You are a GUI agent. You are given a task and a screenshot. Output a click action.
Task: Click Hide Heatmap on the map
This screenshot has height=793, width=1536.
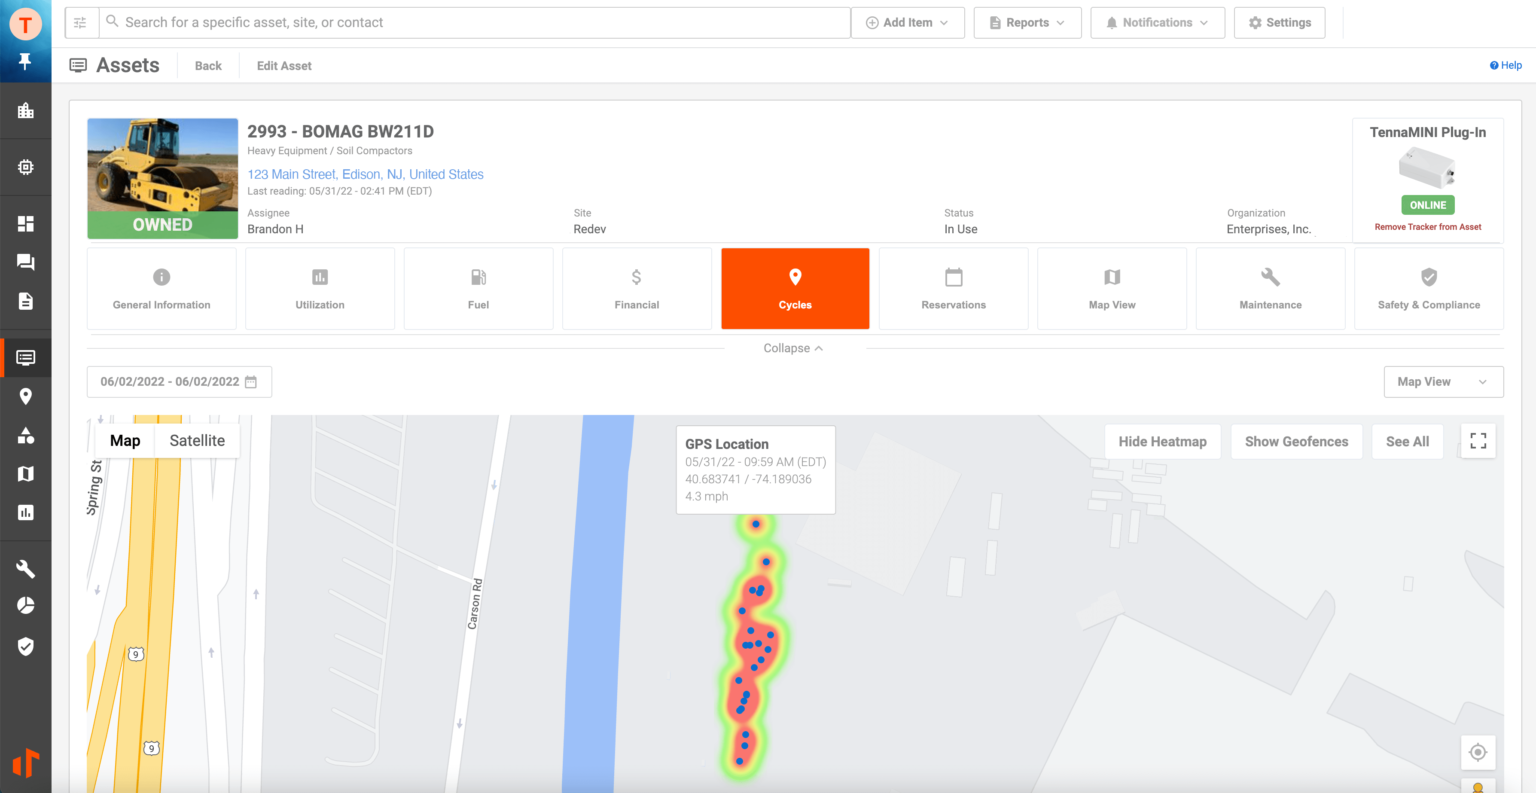click(x=1162, y=441)
